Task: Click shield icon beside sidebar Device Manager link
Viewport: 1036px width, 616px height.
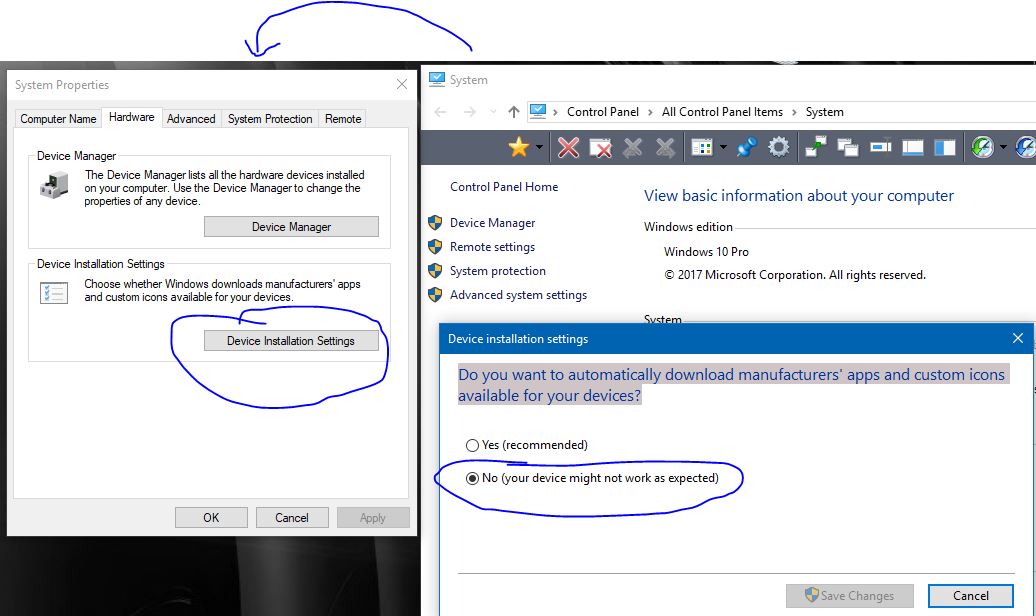Action: 435,223
